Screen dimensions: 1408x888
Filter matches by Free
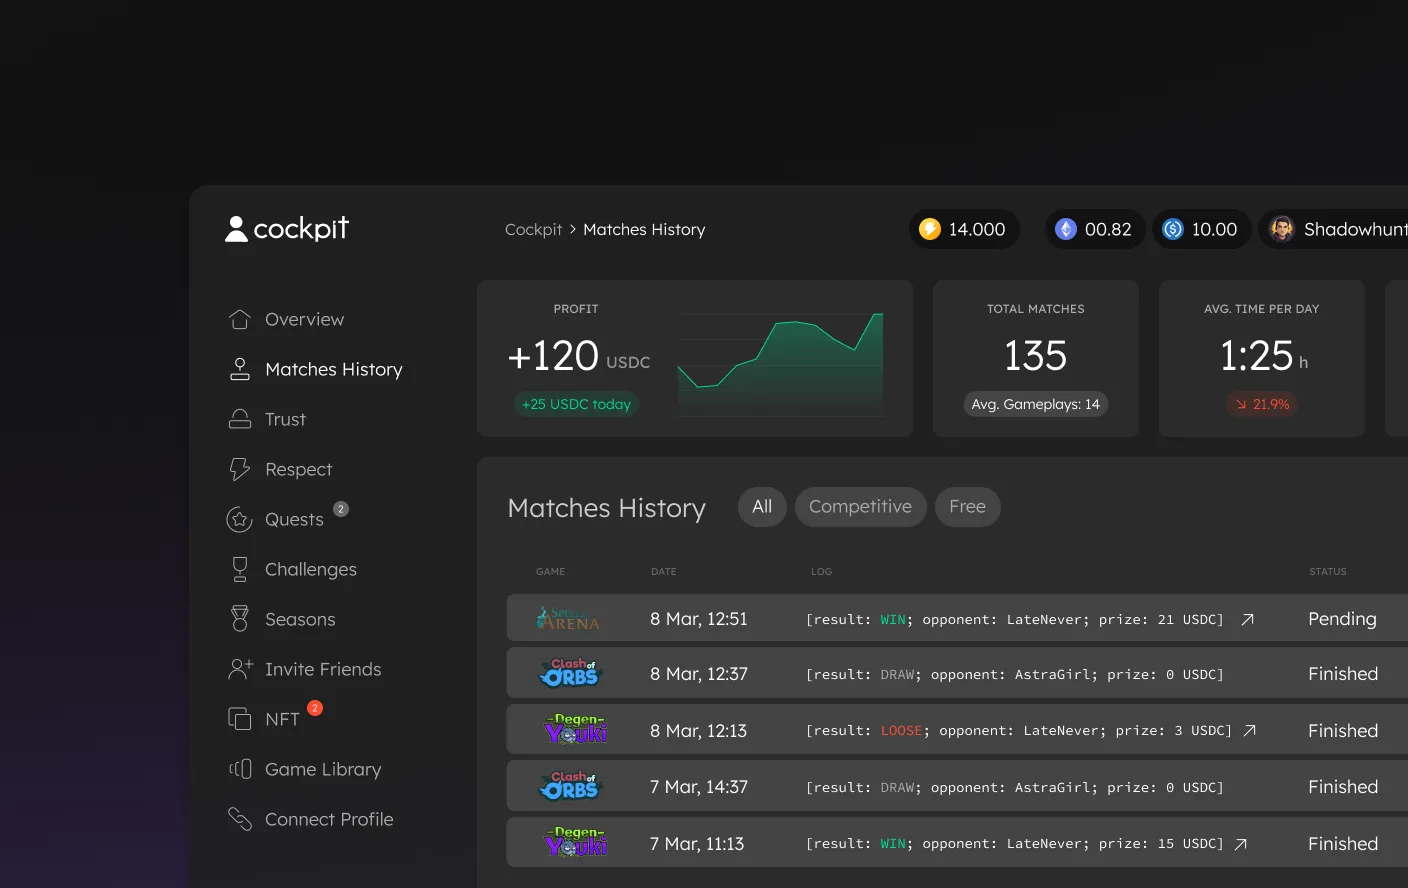point(967,507)
